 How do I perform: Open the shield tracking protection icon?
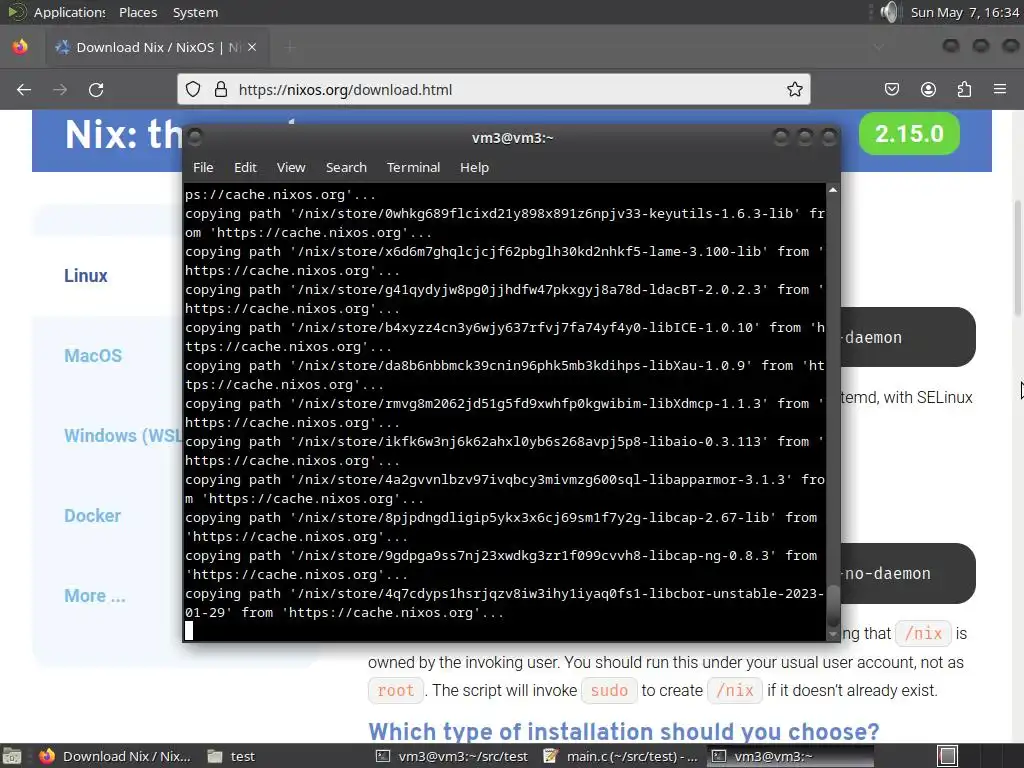tap(193, 89)
